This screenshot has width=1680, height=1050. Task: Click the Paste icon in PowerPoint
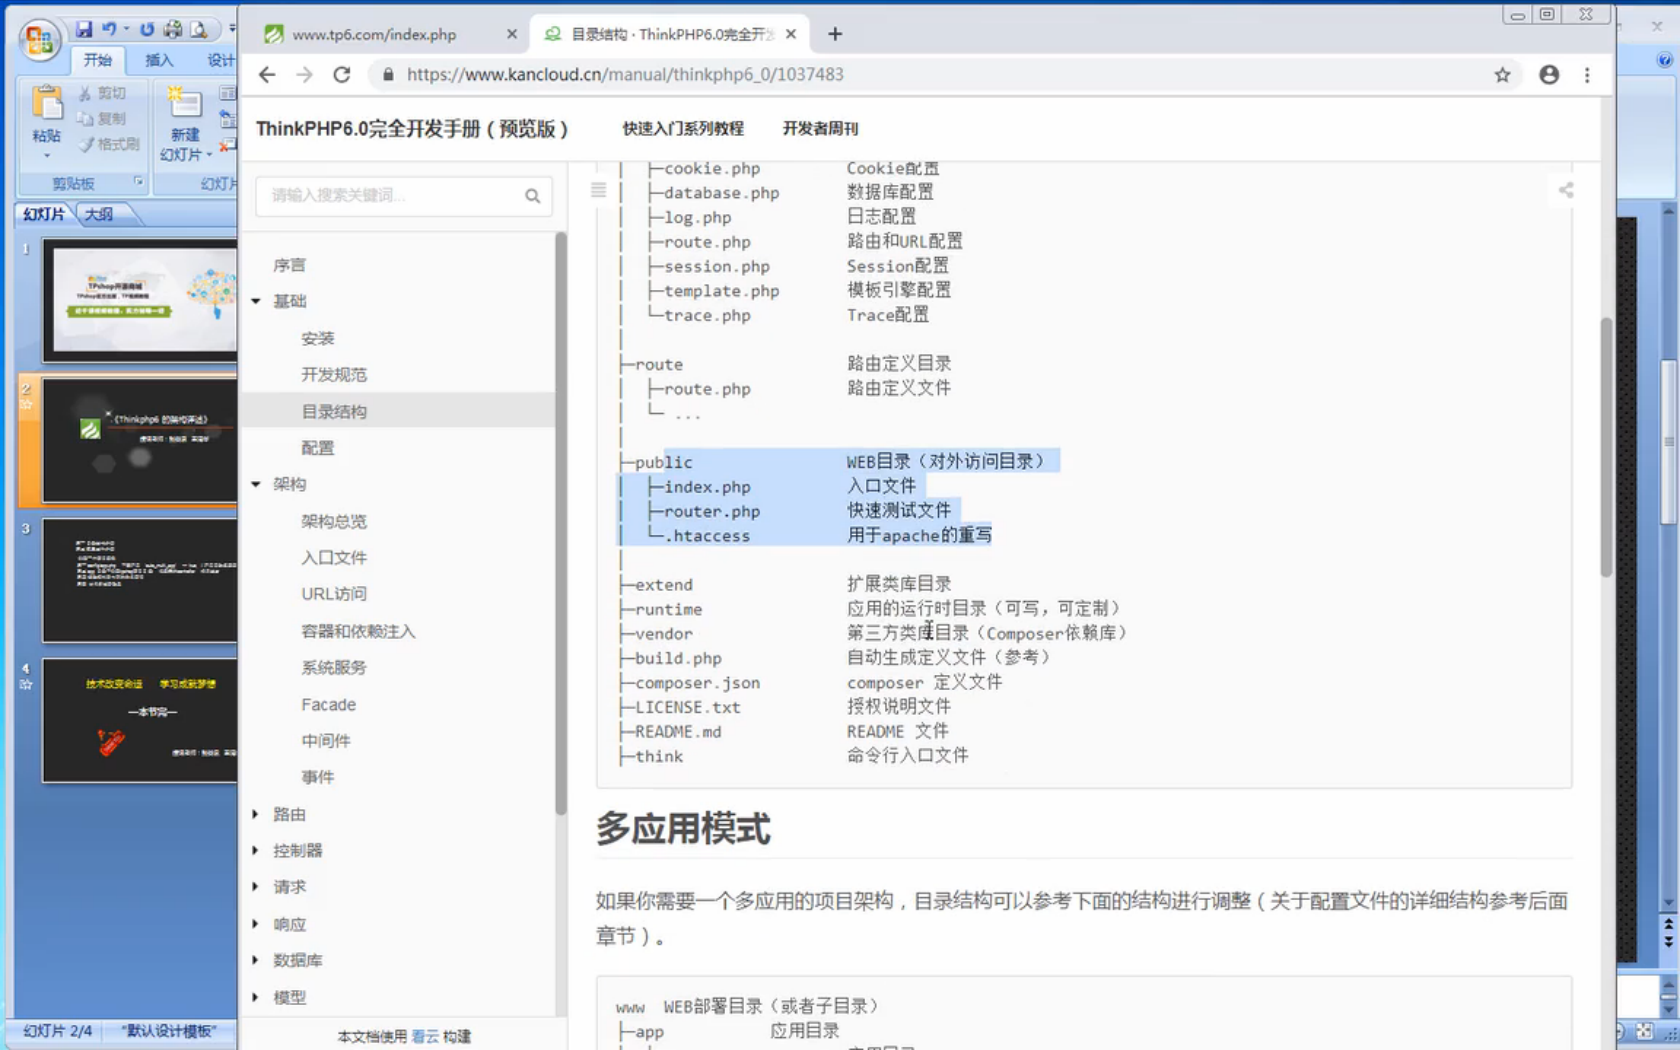click(x=46, y=104)
